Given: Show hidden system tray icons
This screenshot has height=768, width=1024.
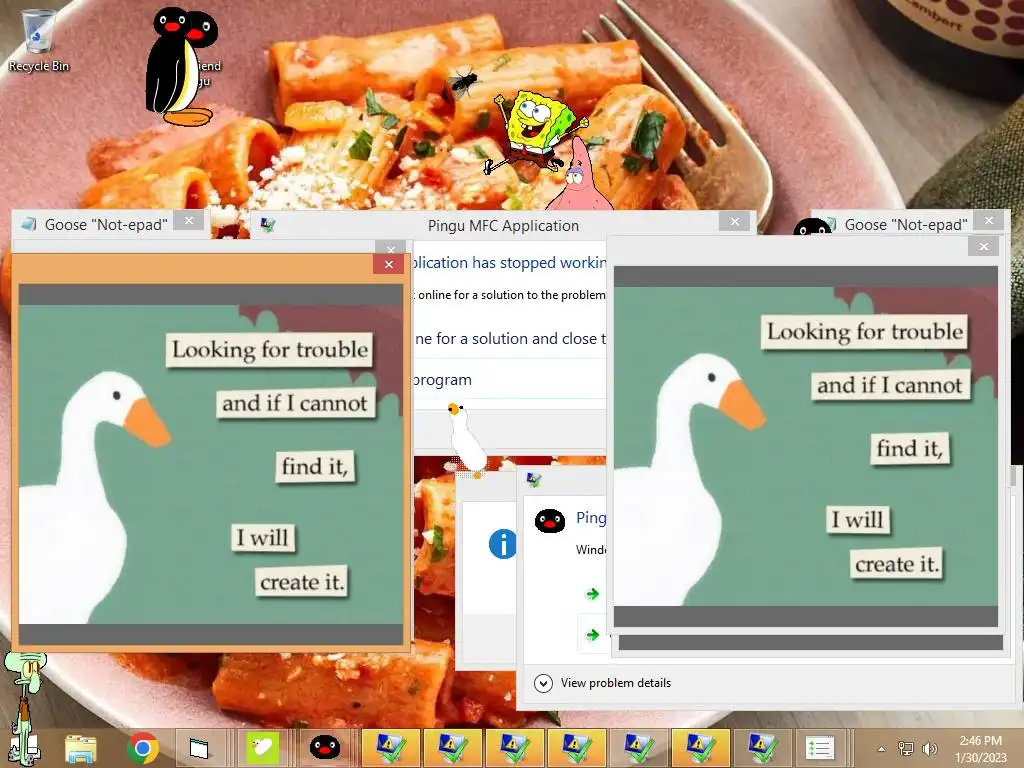Looking at the screenshot, I should point(882,748).
